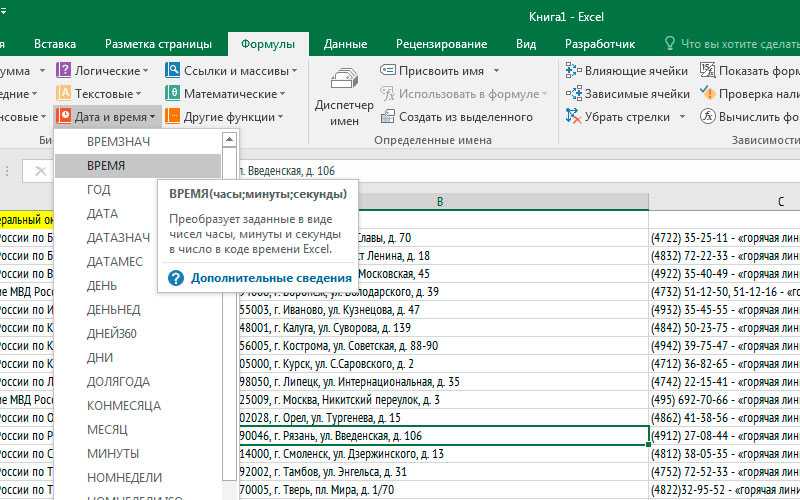Click Что вы хотите сделать search box
The width and height of the screenshot is (800, 500).
pyautogui.click(x=740, y=44)
